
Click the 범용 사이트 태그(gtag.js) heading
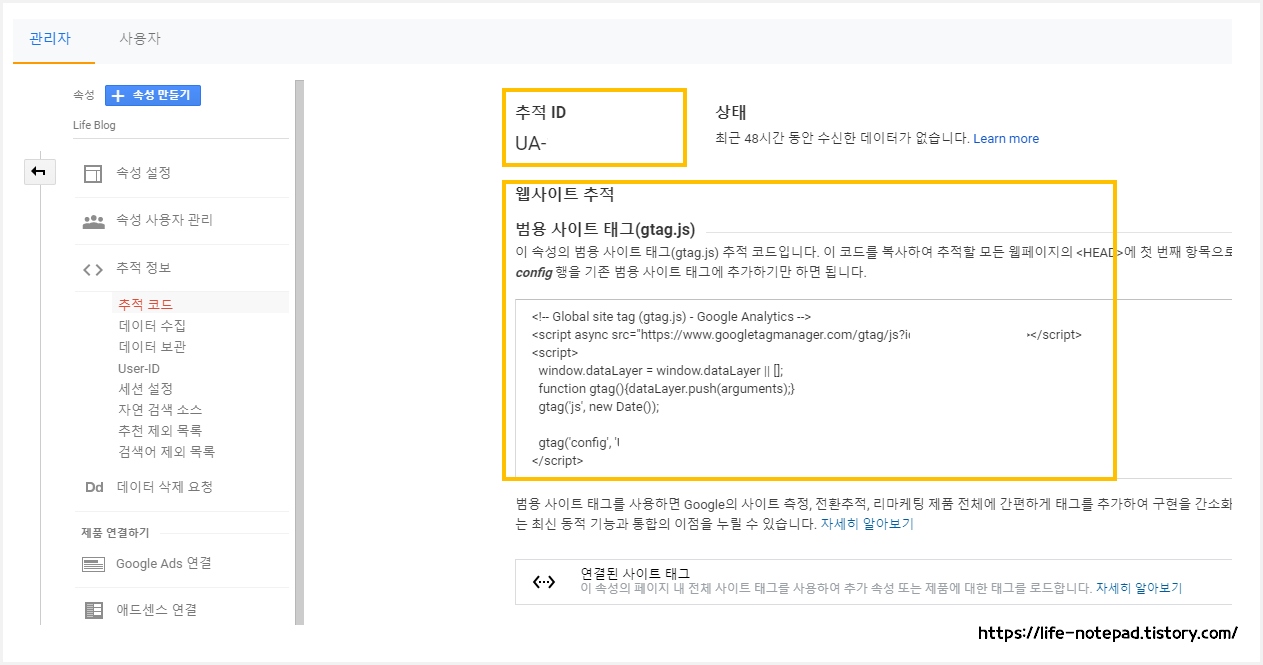(x=605, y=229)
